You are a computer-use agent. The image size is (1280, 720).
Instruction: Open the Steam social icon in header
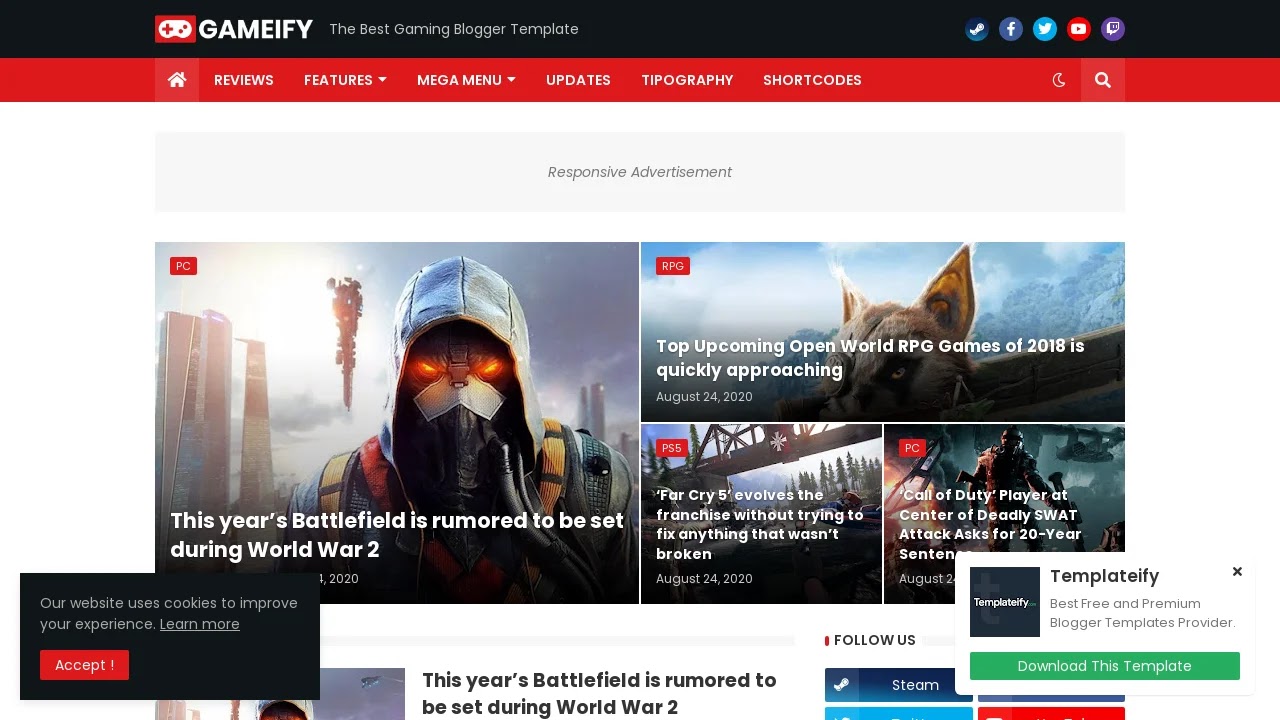click(x=977, y=29)
